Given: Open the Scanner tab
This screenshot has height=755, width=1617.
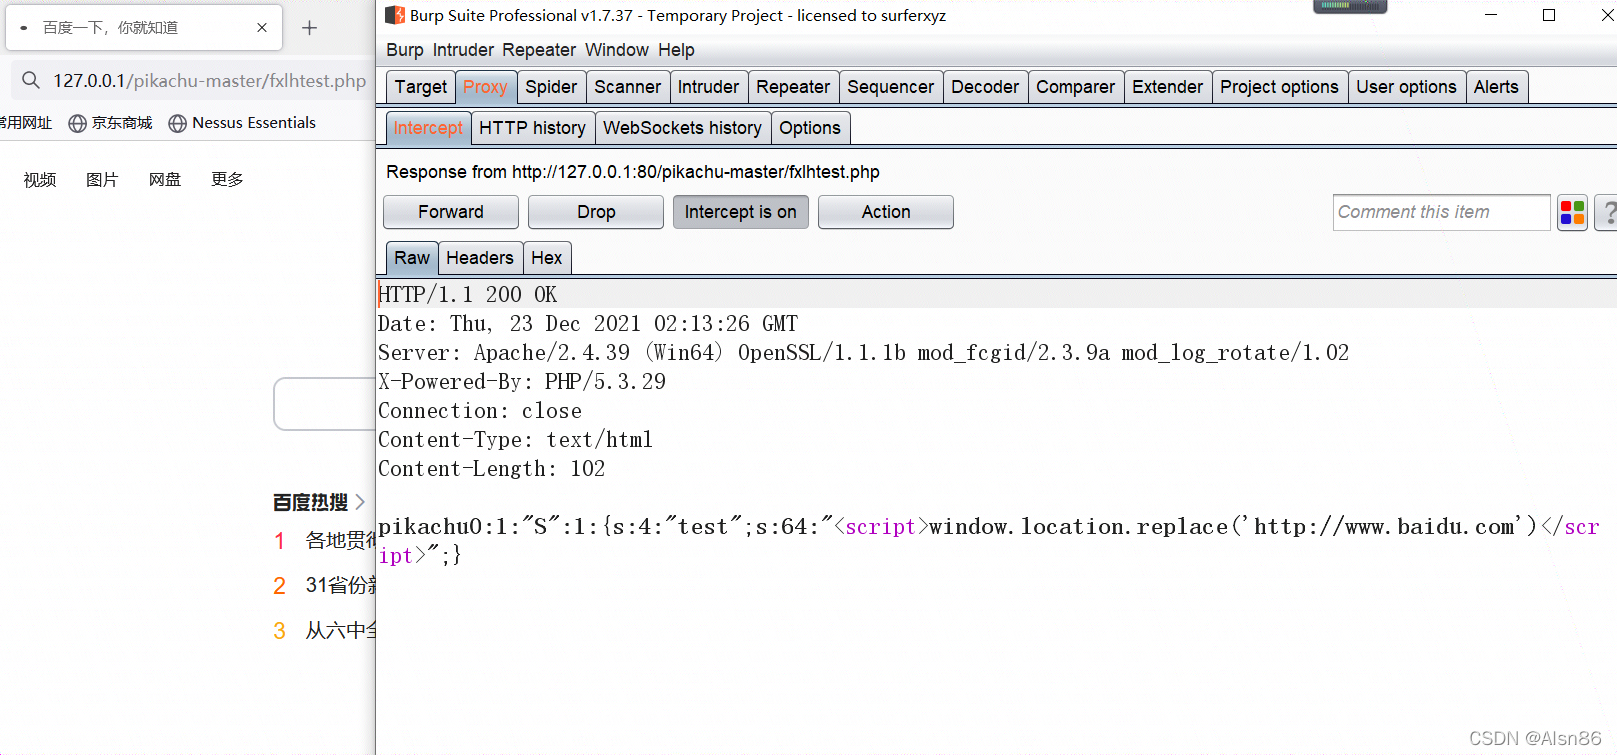Looking at the screenshot, I should click(x=628, y=87).
